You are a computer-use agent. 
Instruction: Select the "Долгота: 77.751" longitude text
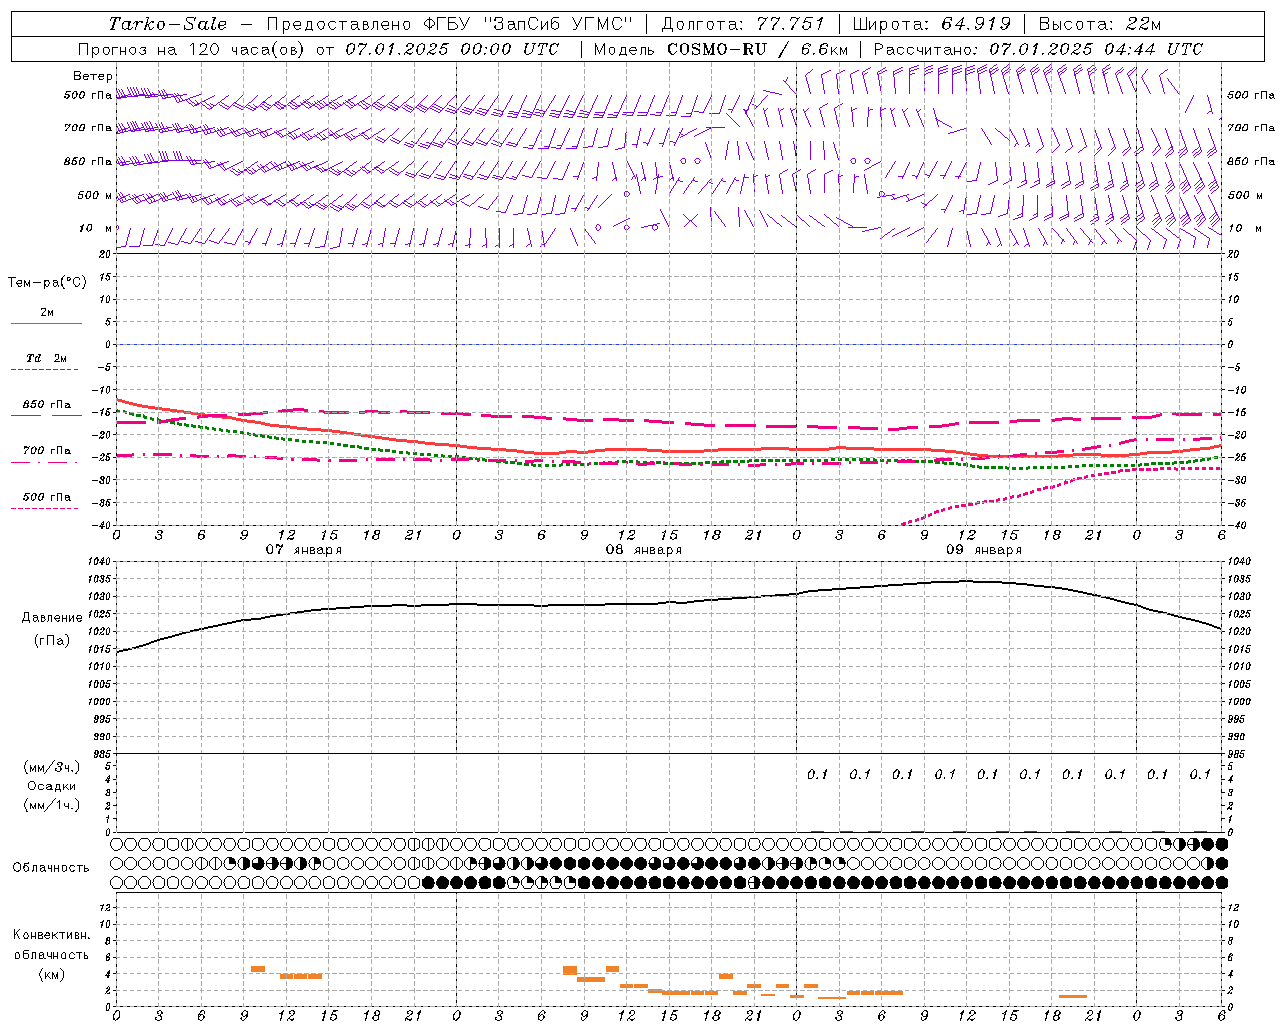[743, 24]
